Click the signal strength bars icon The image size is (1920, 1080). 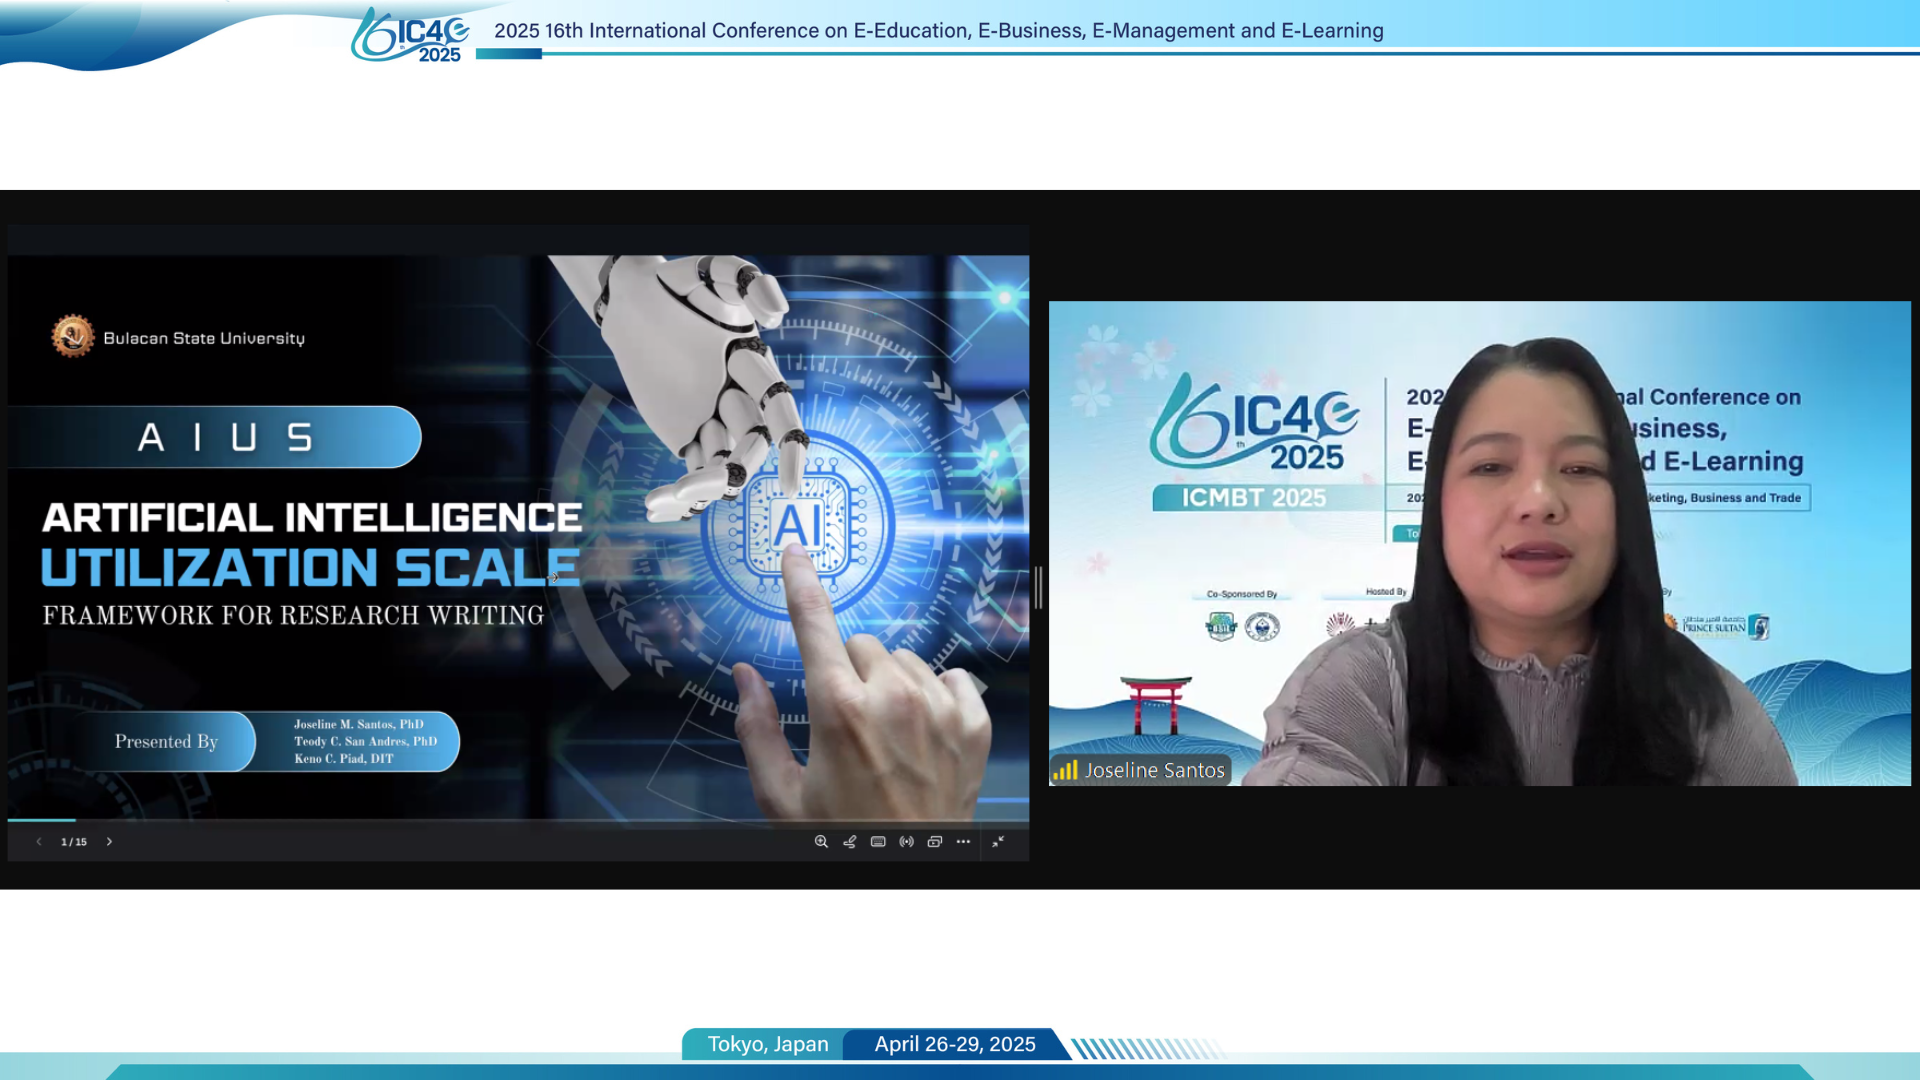pyautogui.click(x=1065, y=770)
